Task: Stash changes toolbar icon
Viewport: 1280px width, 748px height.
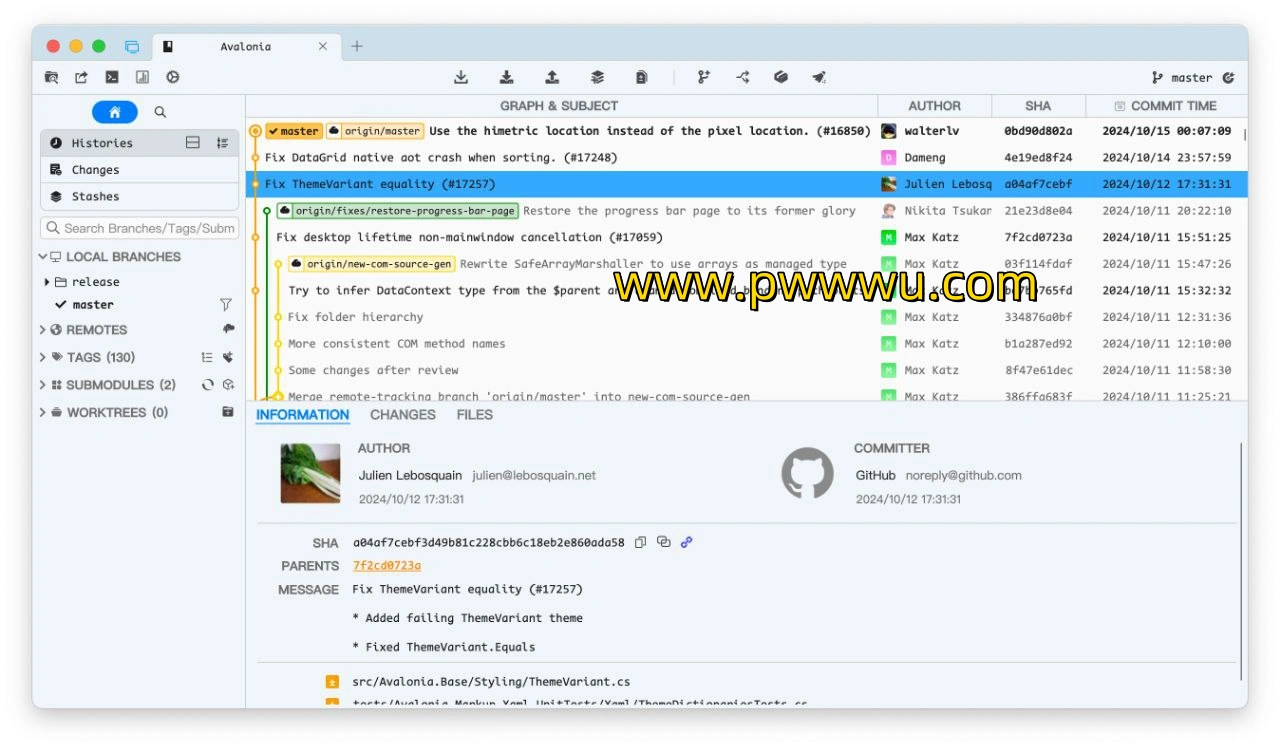Action: pyautogui.click(x=597, y=77)
